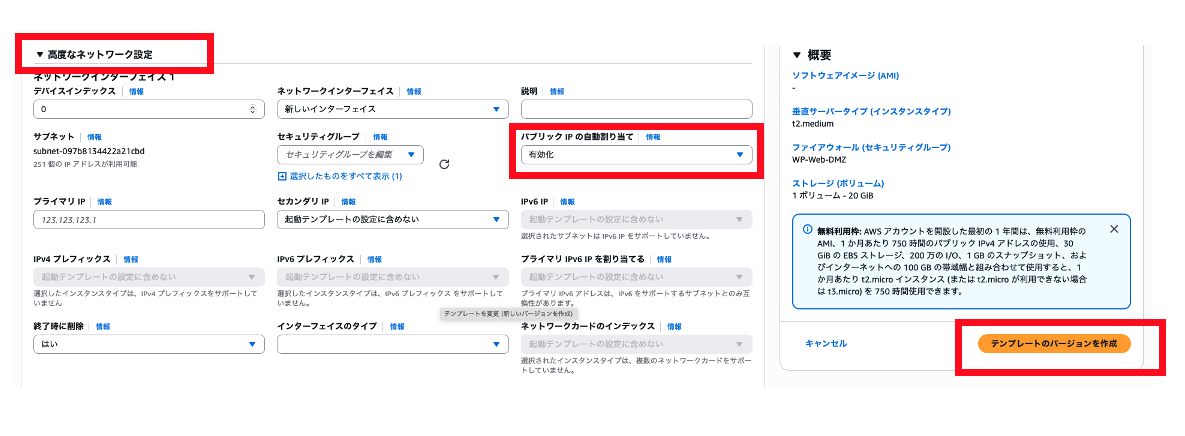The width and height of the screenshot is (1185, 436).
Task: Open 情報 link beside パブリック IP の自動割り当て
Action: pyautogui.click(x=653, y=138)
